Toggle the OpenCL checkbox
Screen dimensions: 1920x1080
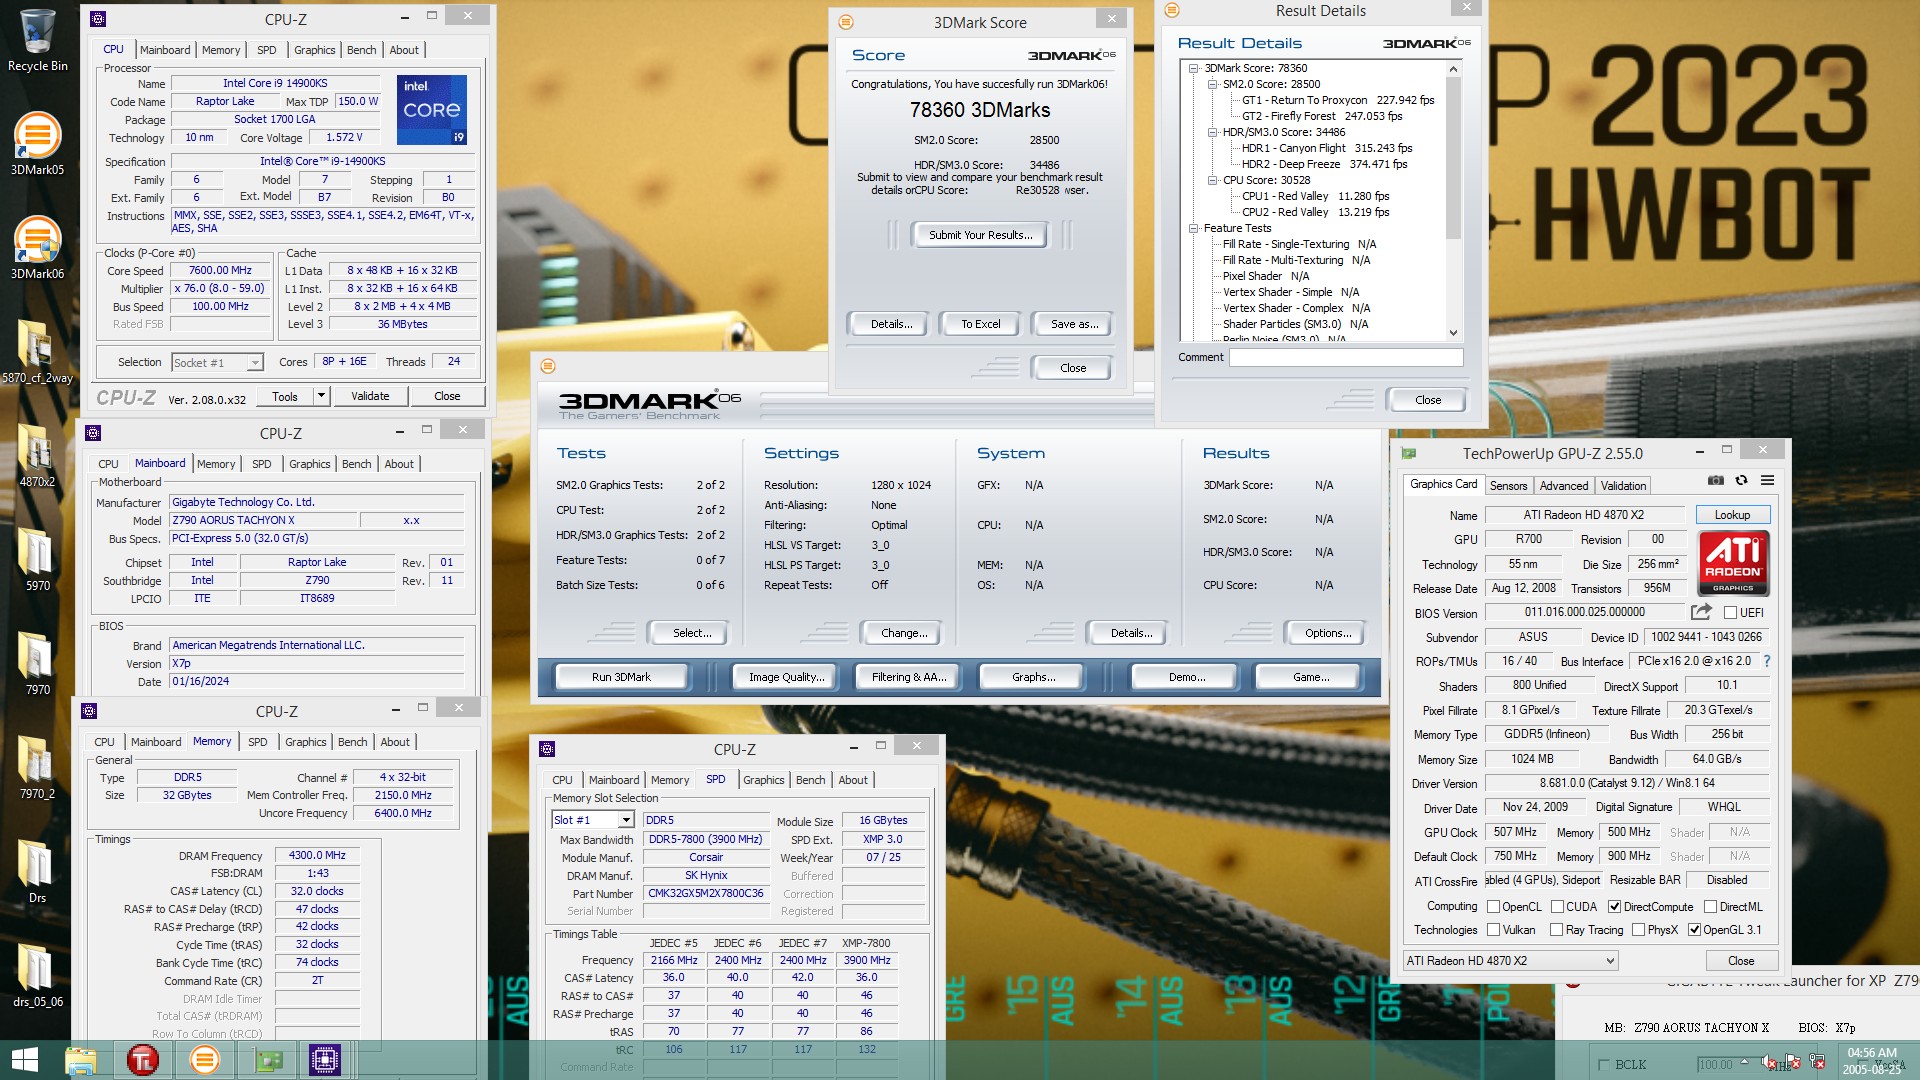tap(1493, 907)
